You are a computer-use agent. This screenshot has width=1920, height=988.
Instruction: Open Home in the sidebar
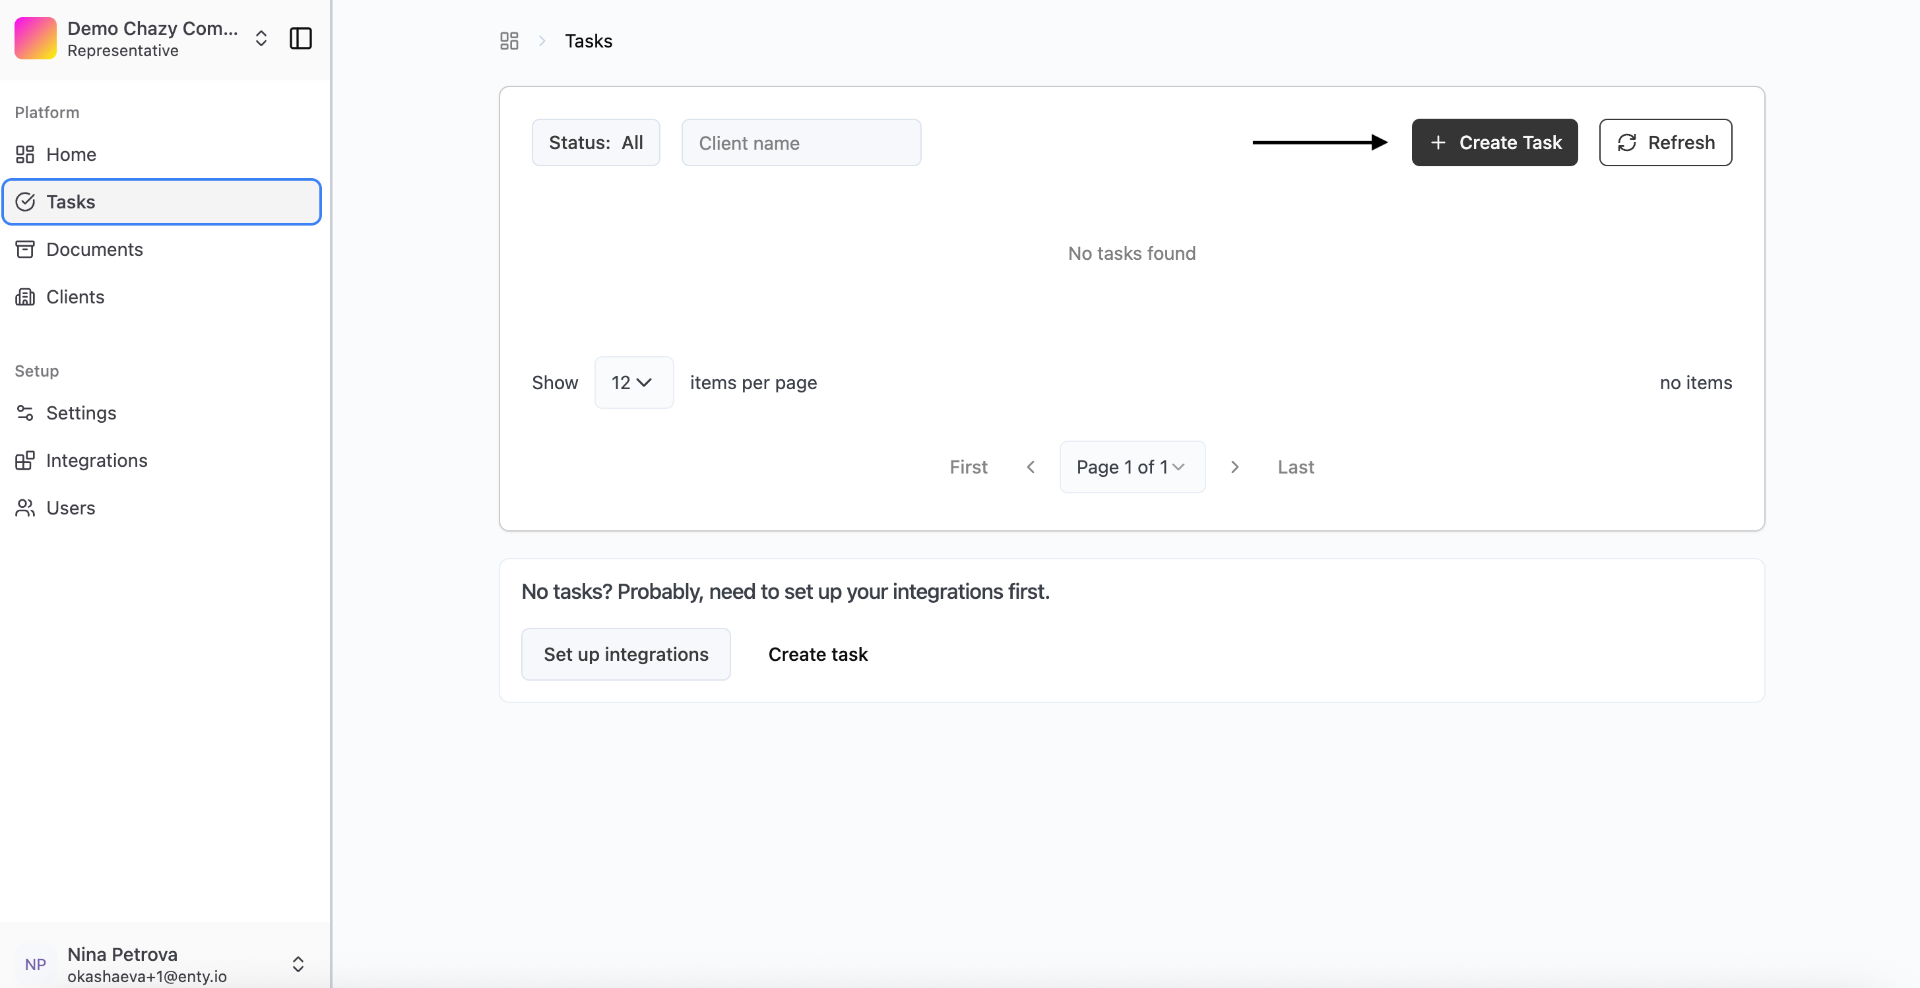162,154
